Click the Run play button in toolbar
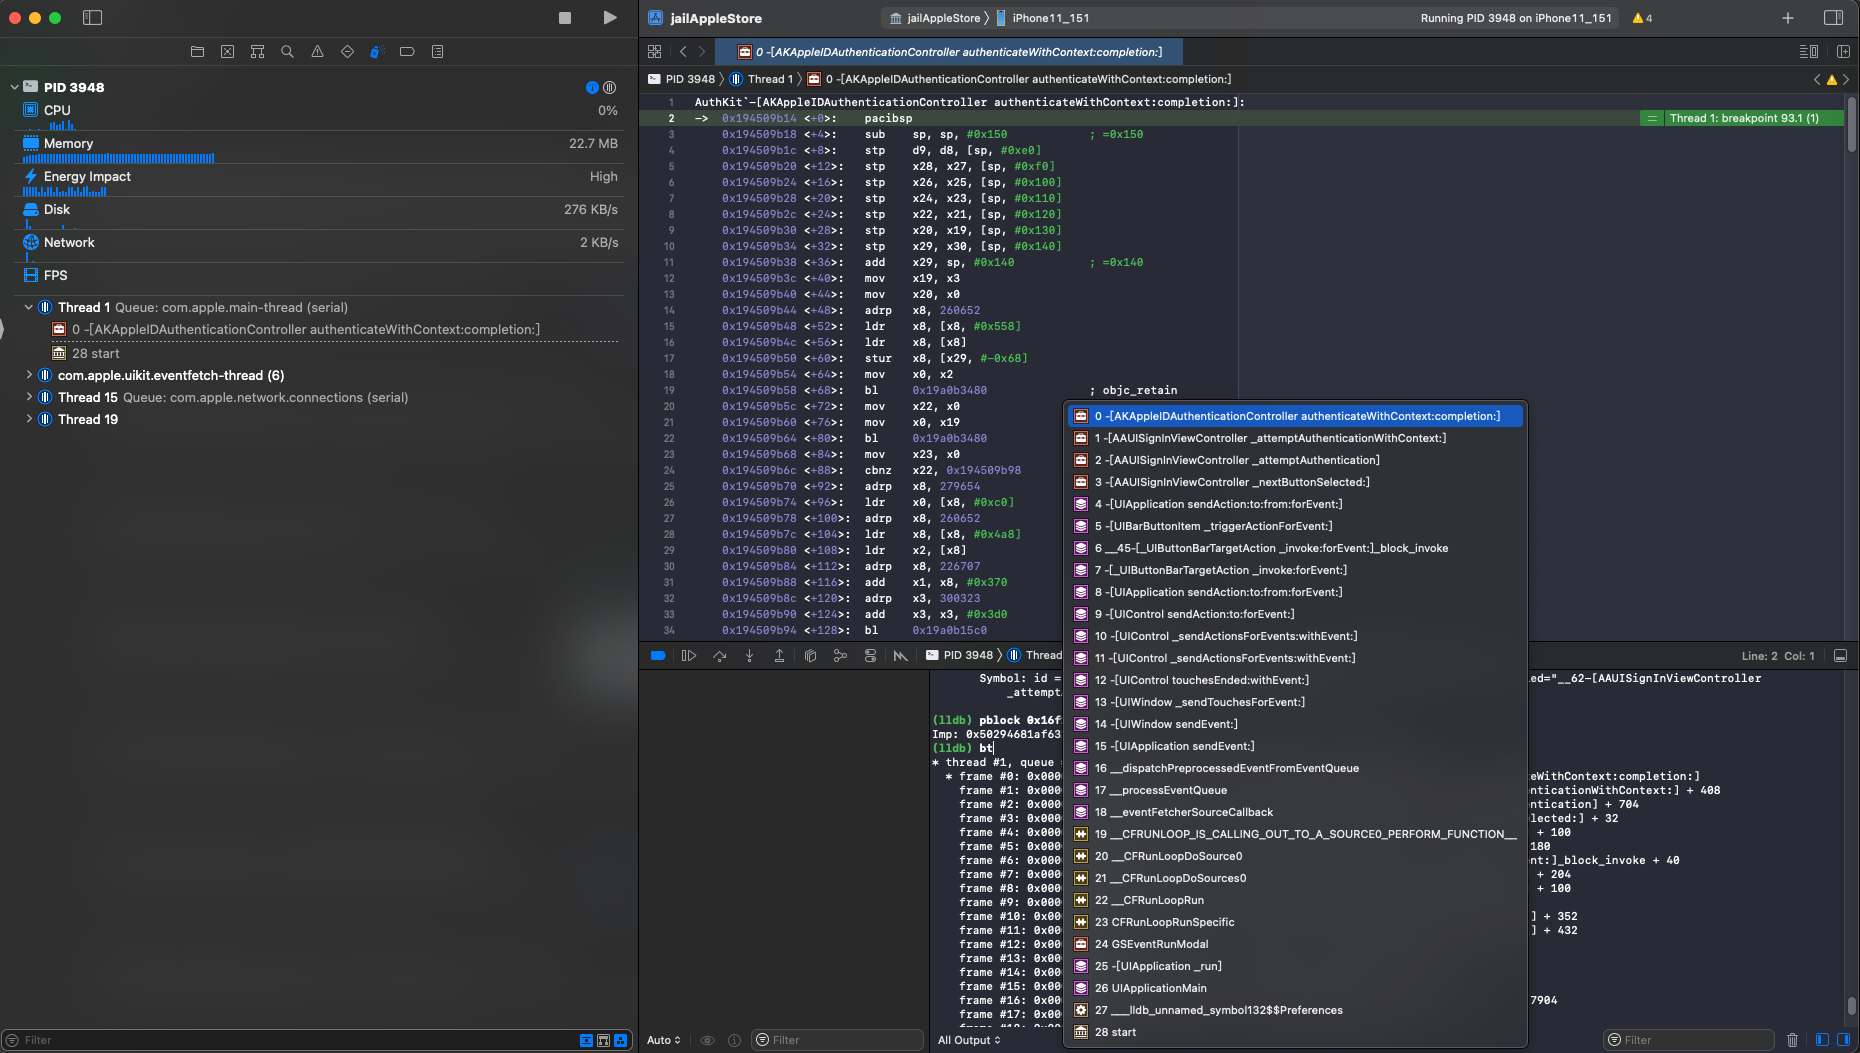The height and width of the screenshot is (1053, 1860). click(x=610, y=18)
